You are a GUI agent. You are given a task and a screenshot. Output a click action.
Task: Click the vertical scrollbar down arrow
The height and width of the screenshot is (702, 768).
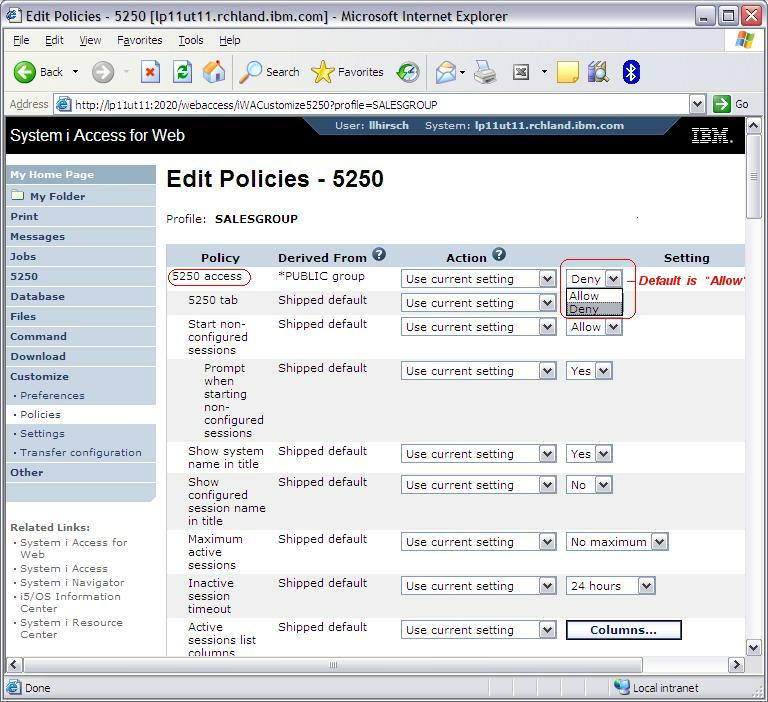point(754,647)
